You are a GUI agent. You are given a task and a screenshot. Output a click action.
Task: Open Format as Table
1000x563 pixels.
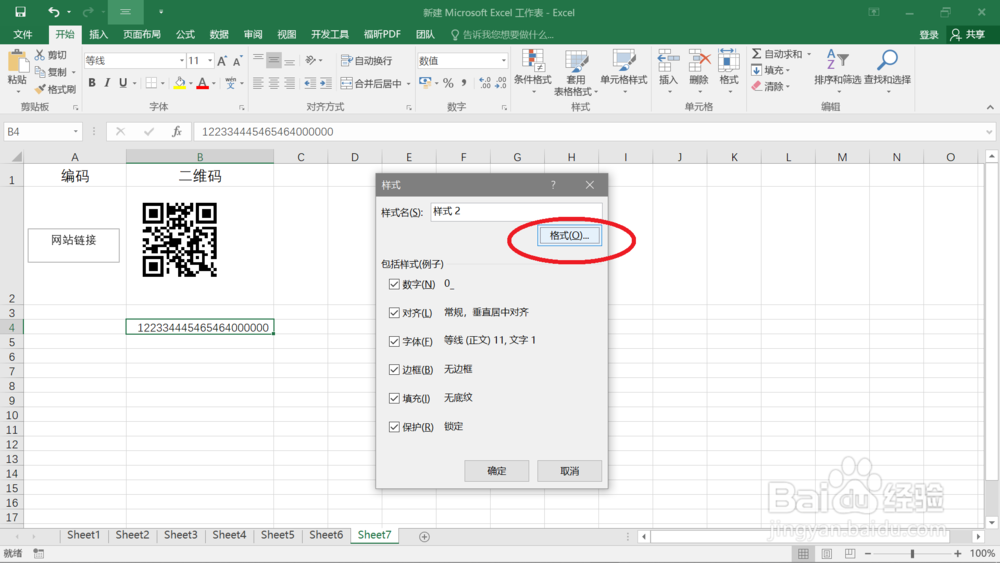pyautogui.click(x=576, y=72)
